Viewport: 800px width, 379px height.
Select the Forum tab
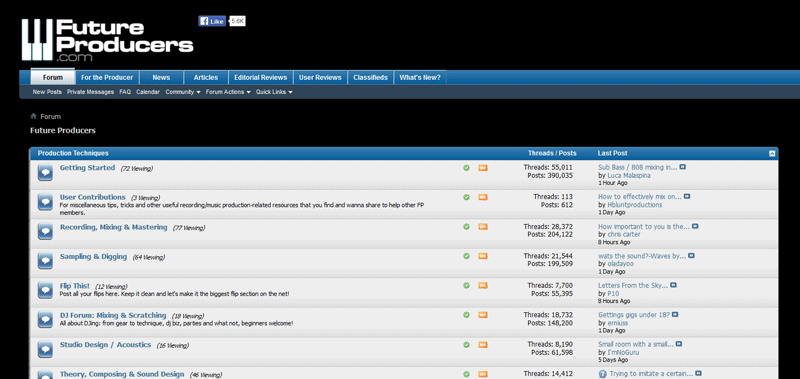[53, 78]
